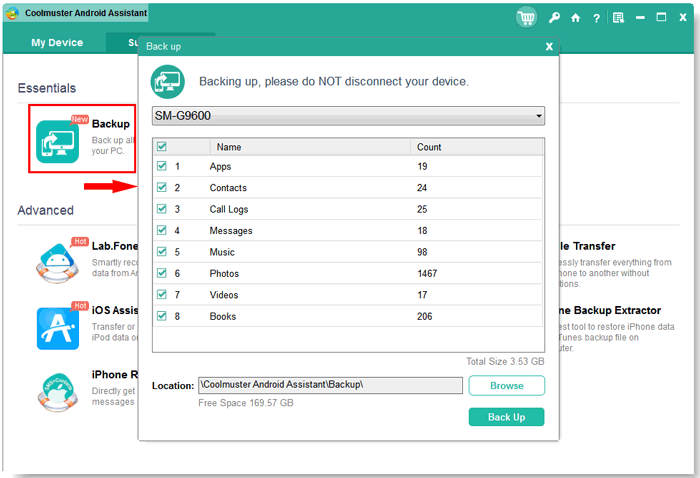Start backup with the Back Up button
The width and height of the screenshot is (700, 478).
point(507,417)
